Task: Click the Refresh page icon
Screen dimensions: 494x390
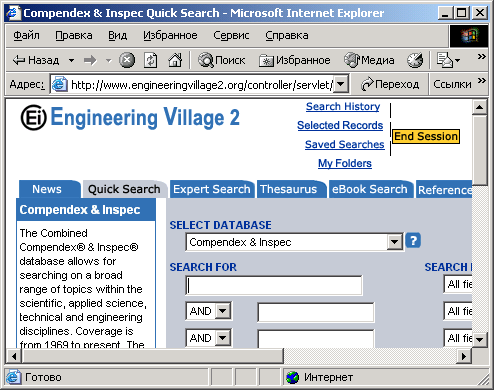Action: (x=150, y=60)
